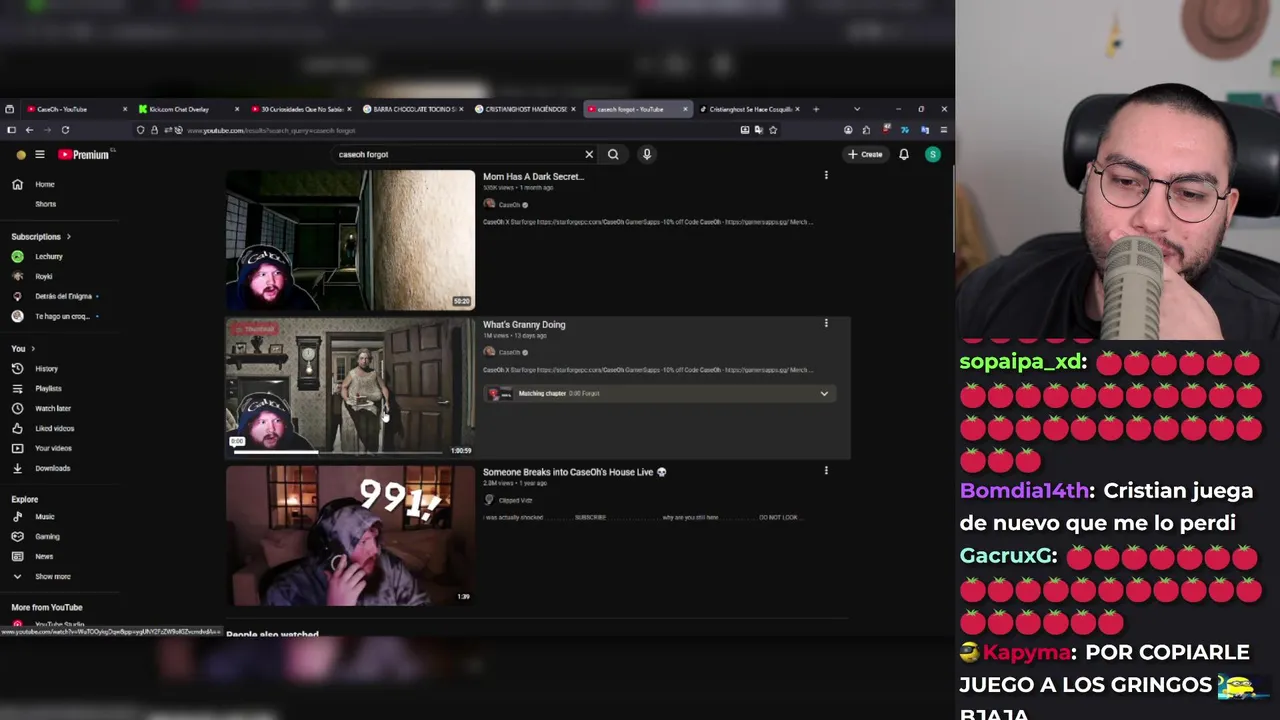Image resolution: width=1280 pixels, height=720 pixels.
Task: Bookmark this page with the star icon
Action: tap(773, 130)
